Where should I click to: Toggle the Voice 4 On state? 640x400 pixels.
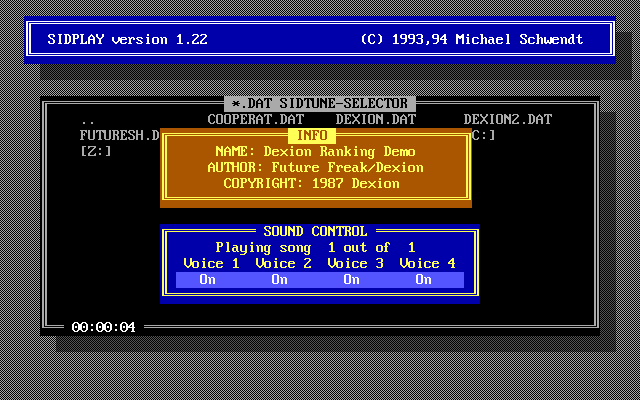click(x=423, y=280)
